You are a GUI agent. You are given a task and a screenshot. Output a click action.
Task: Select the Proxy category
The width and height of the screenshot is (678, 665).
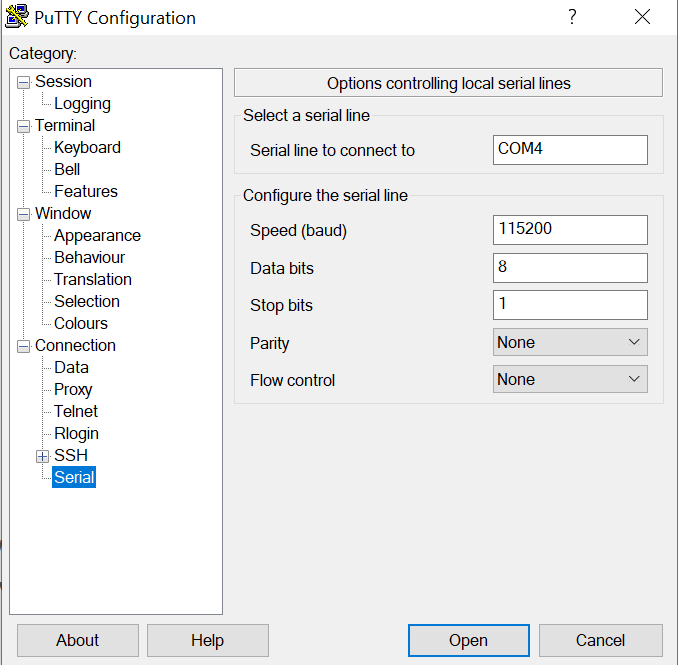[x=73, y=389]
